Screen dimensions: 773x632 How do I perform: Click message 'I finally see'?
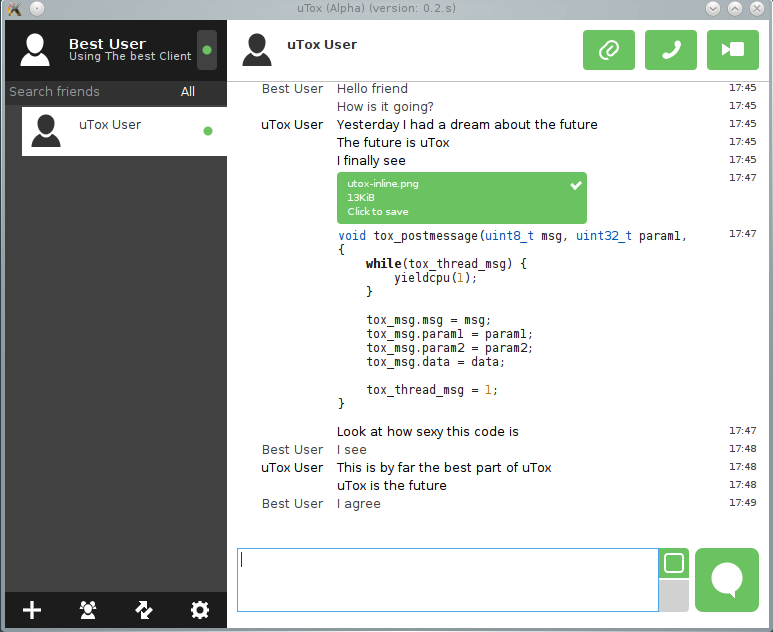[371, 161]
